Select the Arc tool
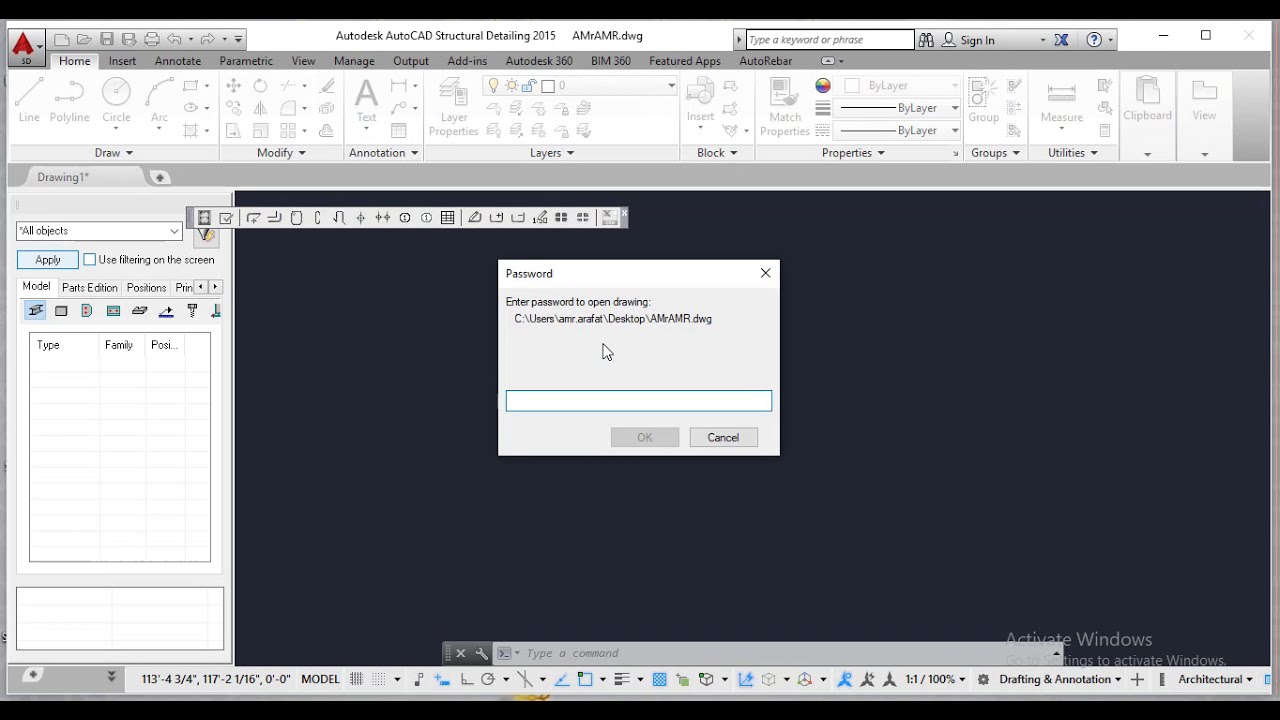 [x=159, y=101]
